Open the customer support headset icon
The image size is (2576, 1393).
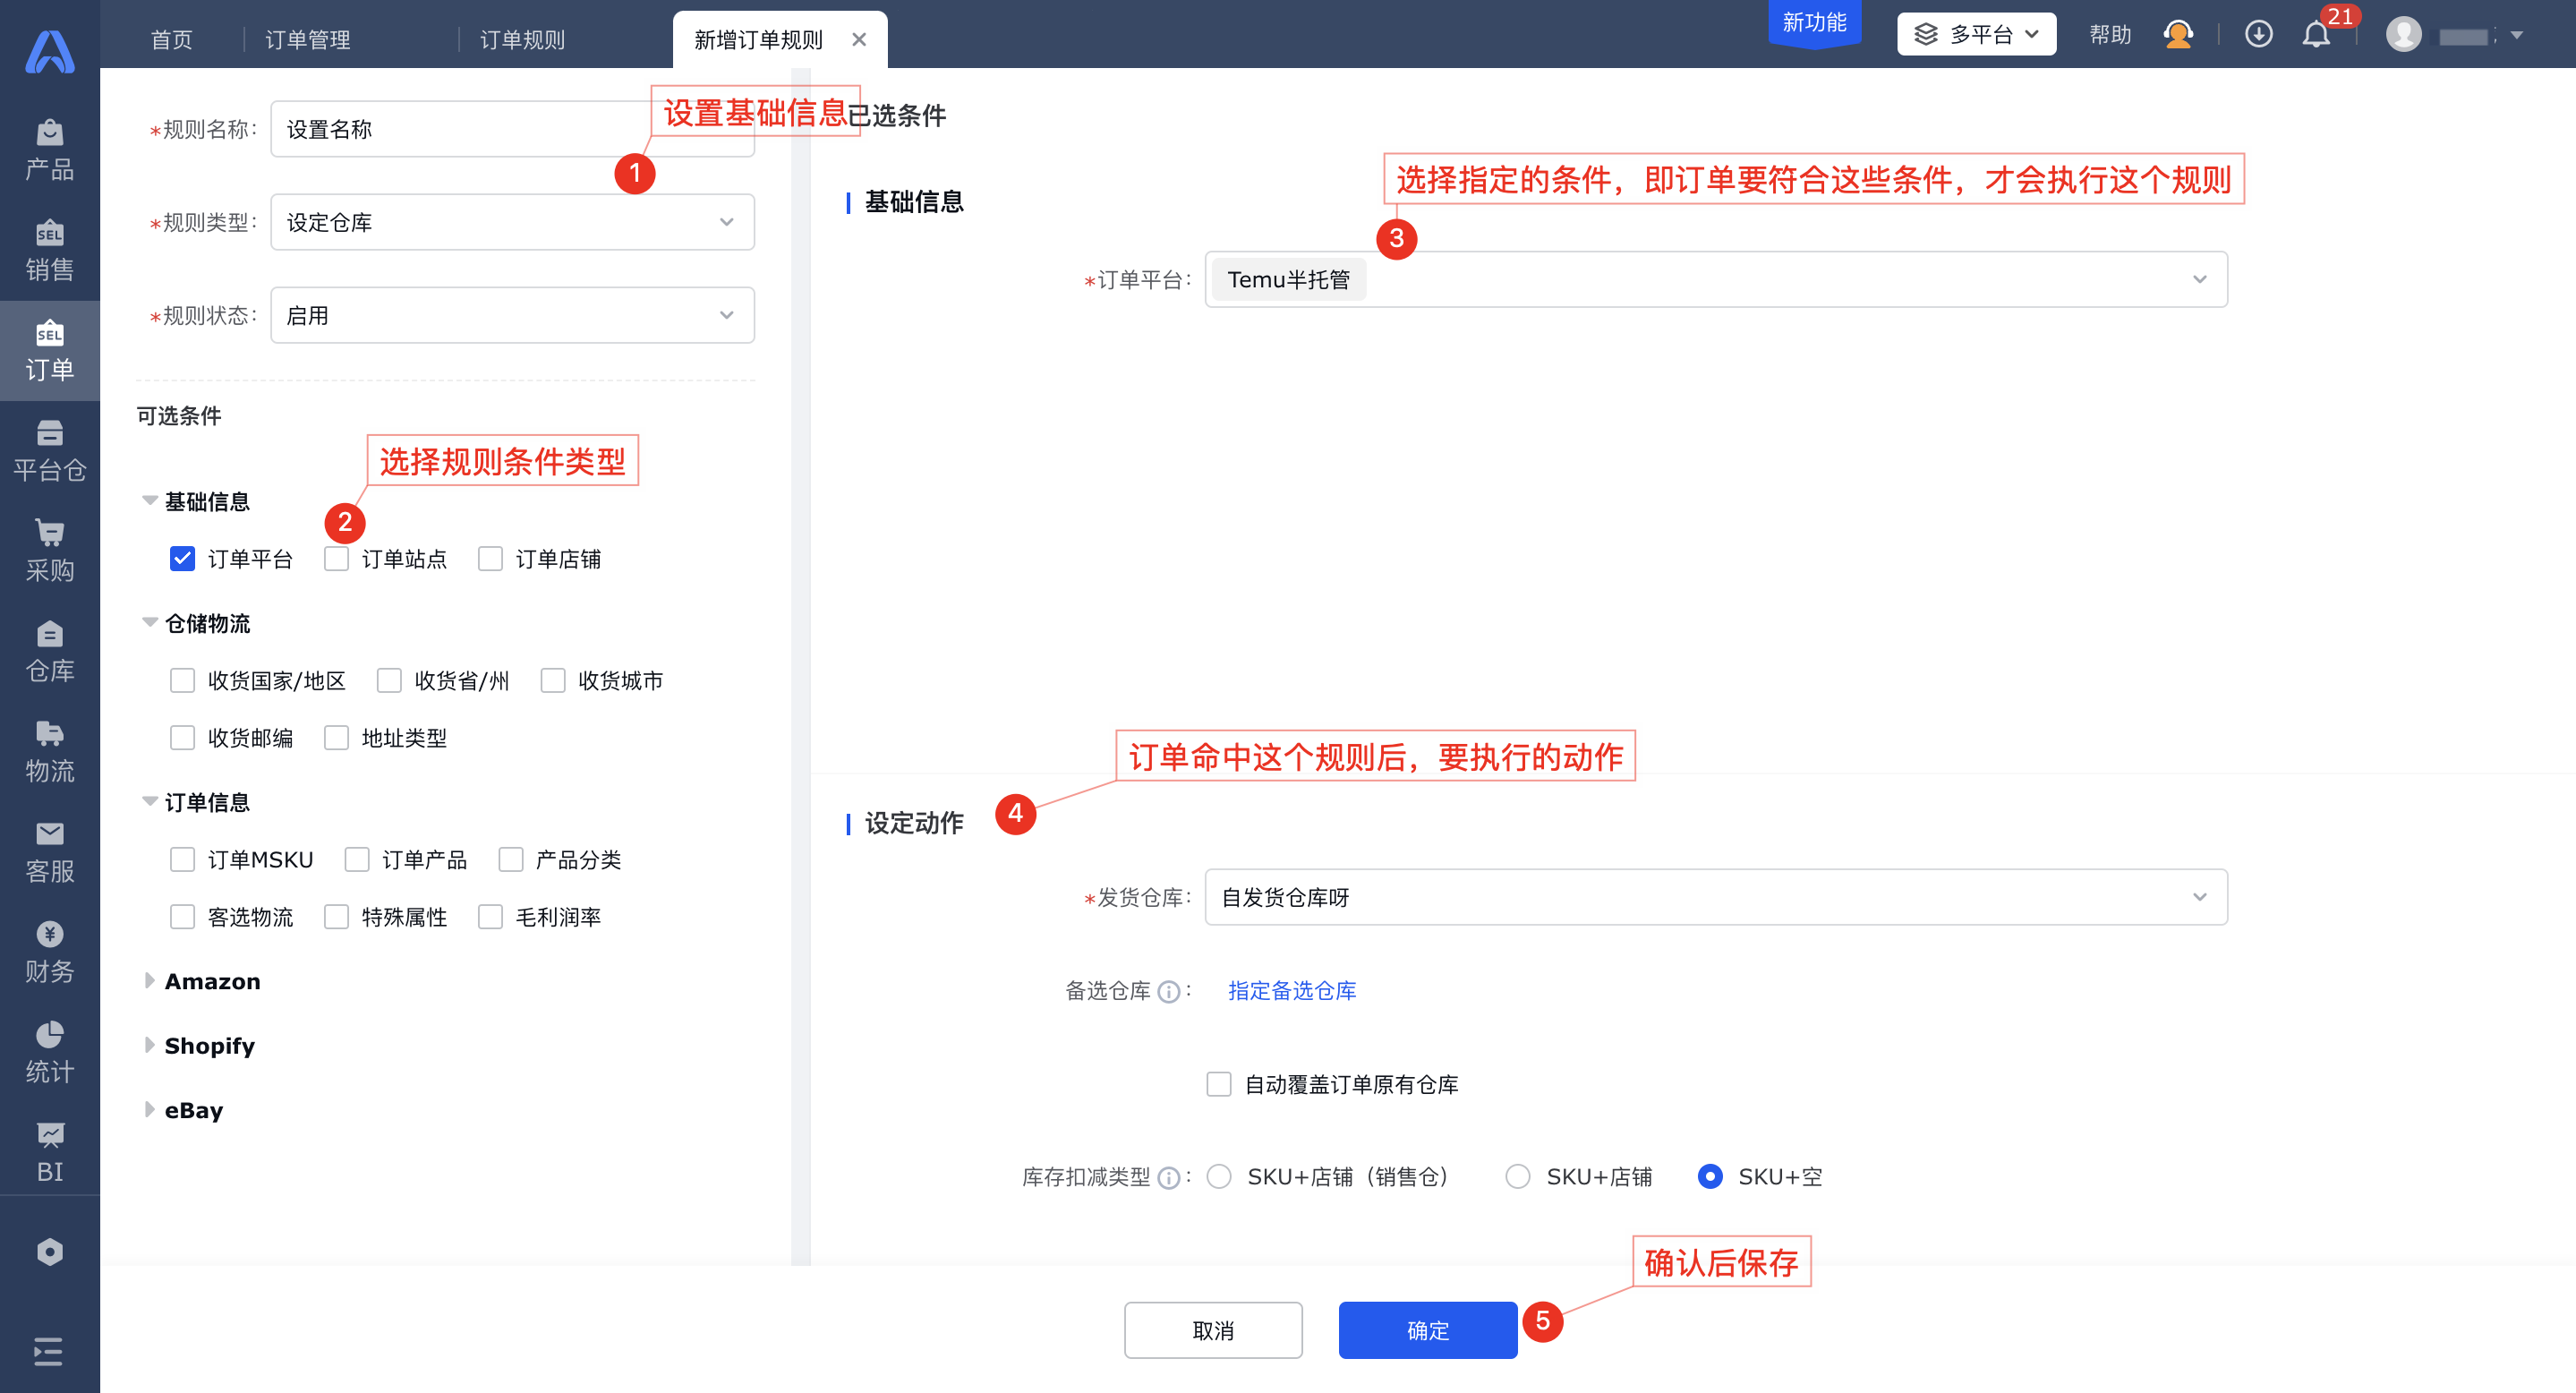point(2178,35)
